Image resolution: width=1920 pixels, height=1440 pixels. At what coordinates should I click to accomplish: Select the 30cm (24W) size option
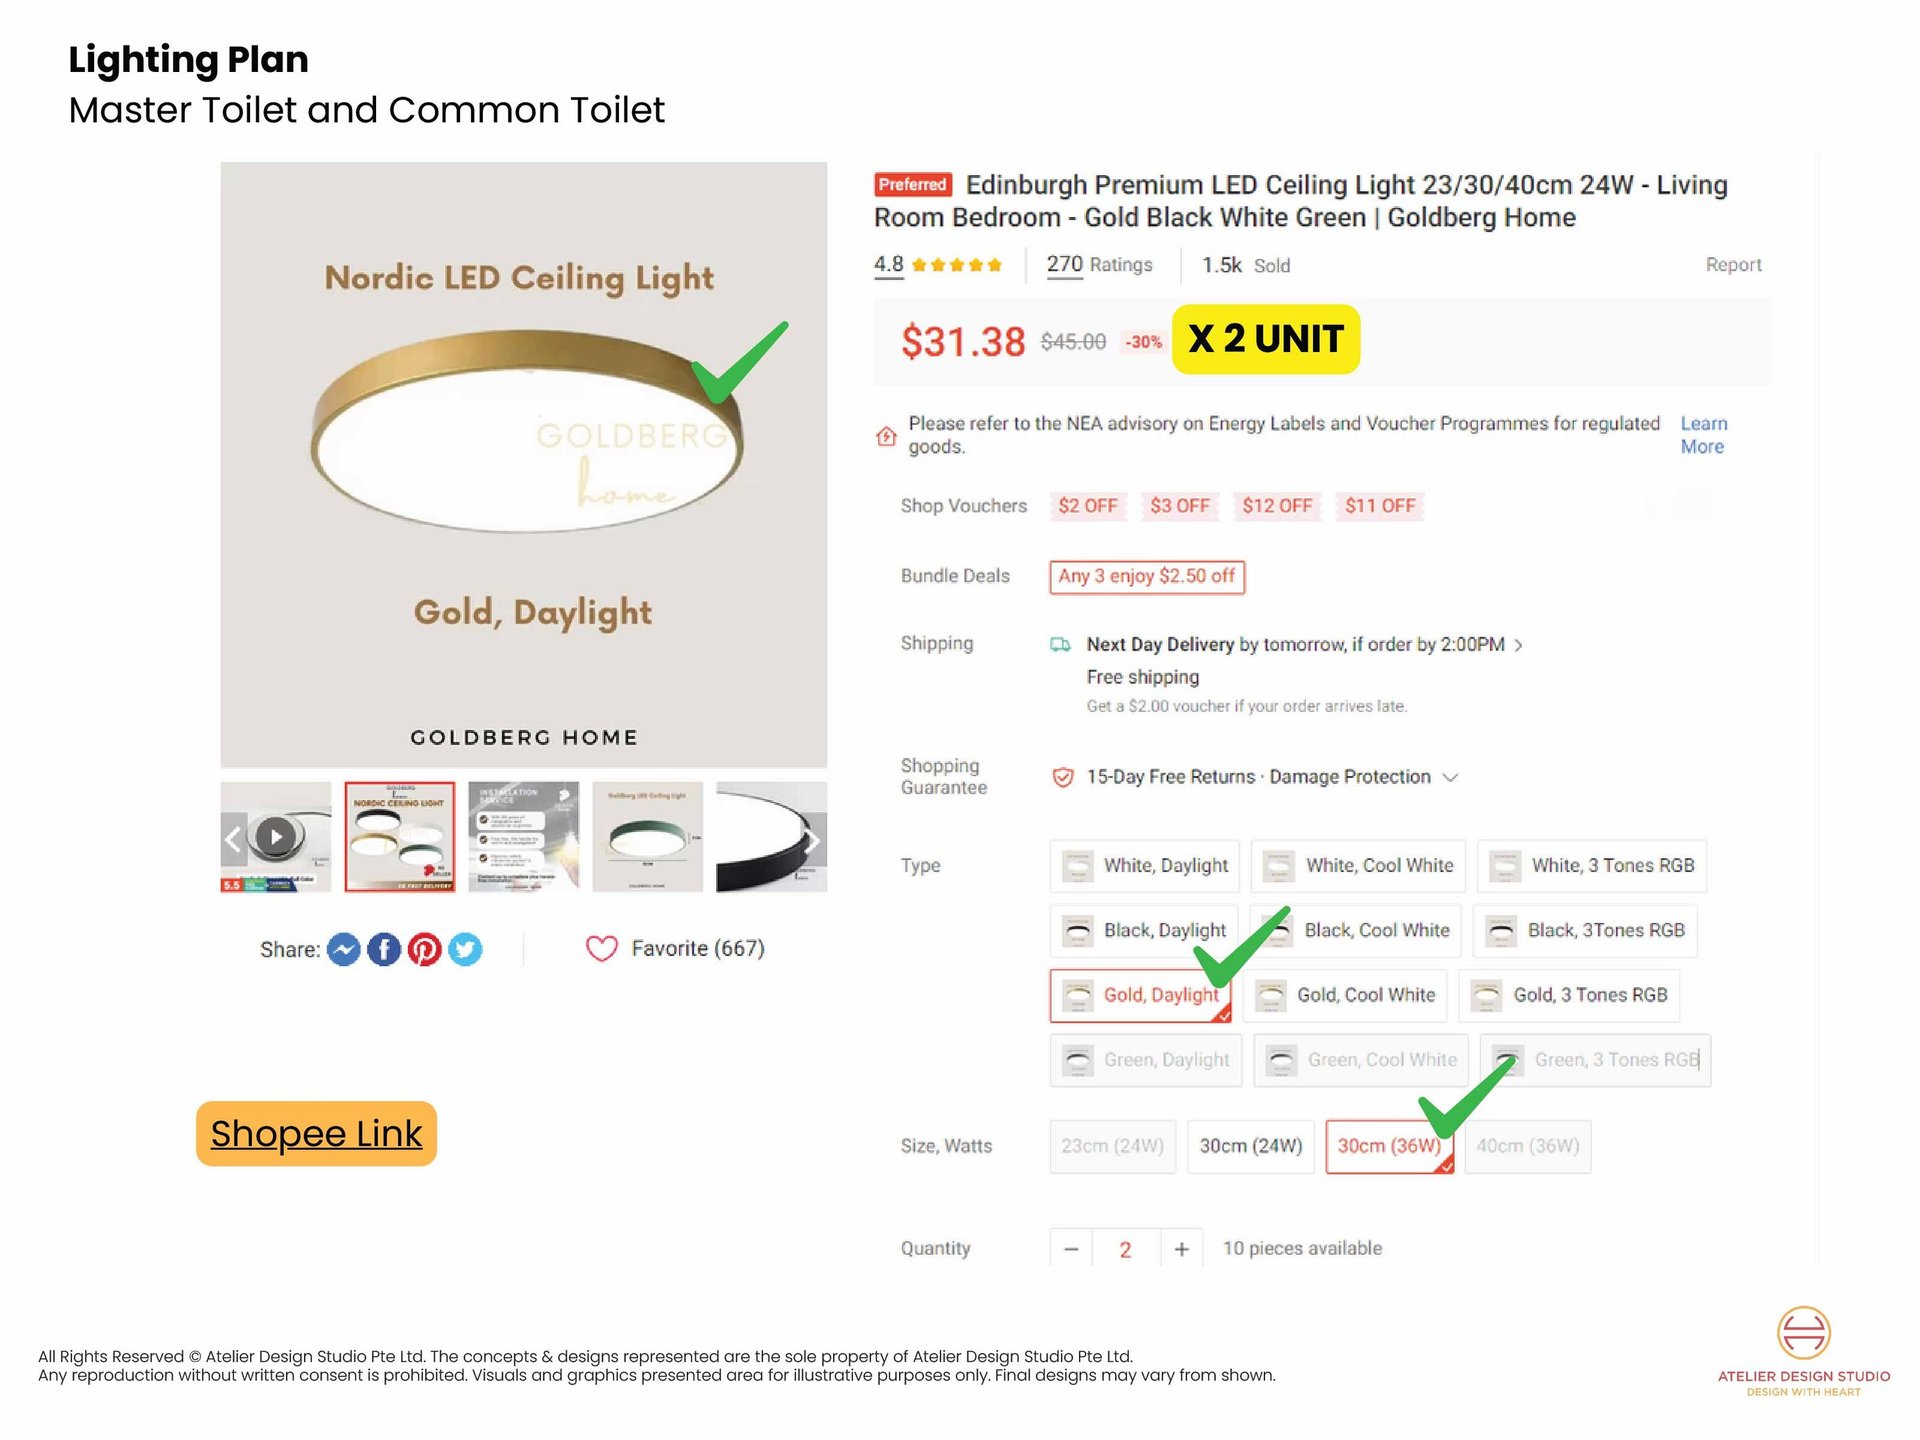tap(1250, 1146)
